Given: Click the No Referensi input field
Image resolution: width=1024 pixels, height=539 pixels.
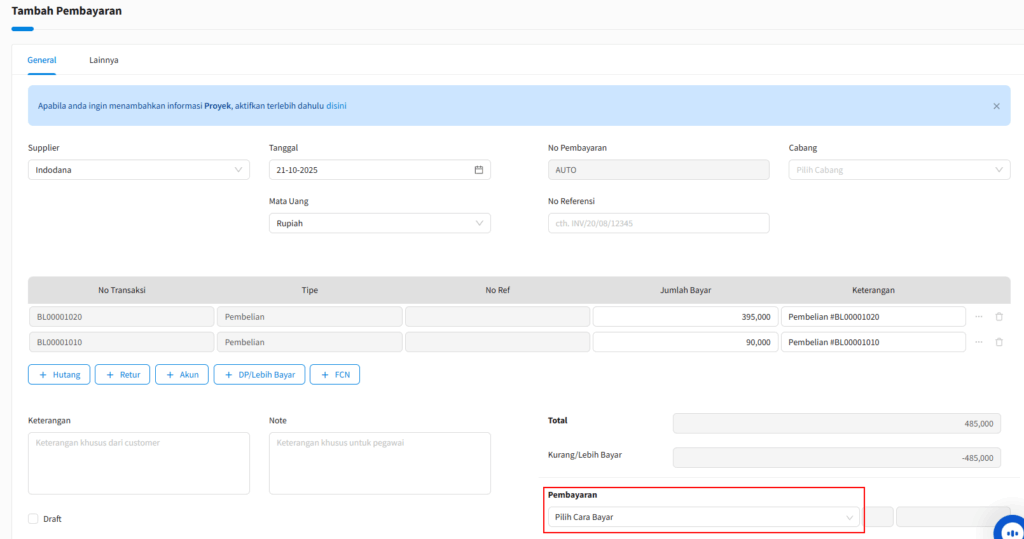Looking at the screenshot, I should (658, 223).
